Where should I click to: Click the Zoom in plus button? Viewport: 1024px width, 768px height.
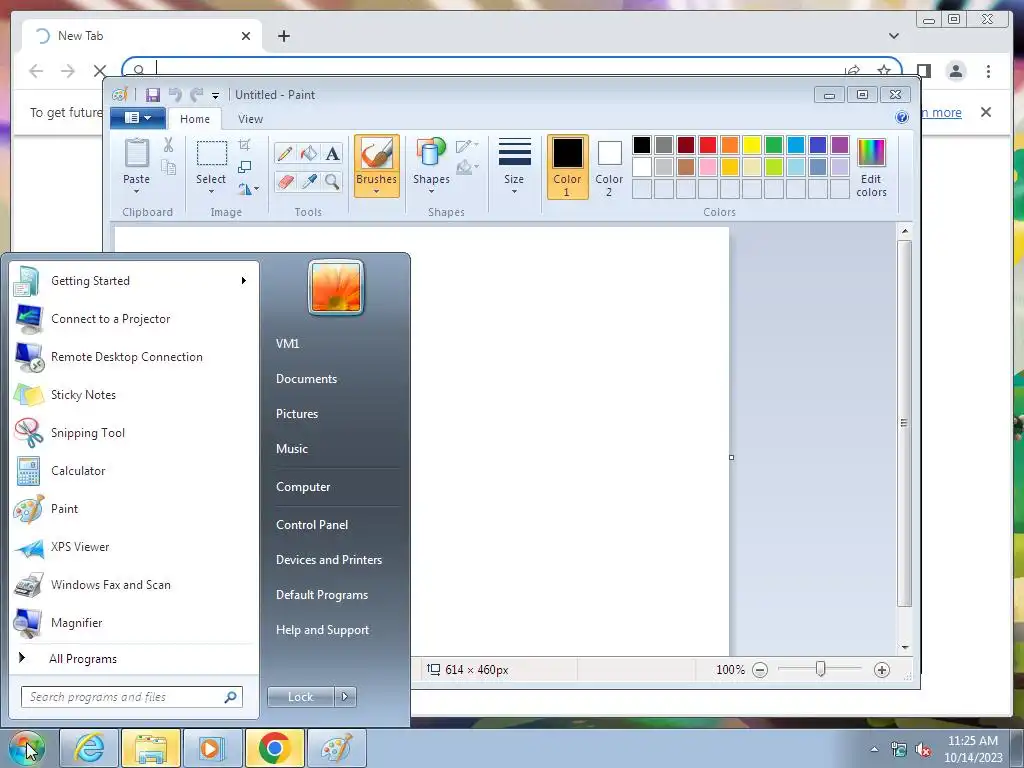[x=882, y=670]
